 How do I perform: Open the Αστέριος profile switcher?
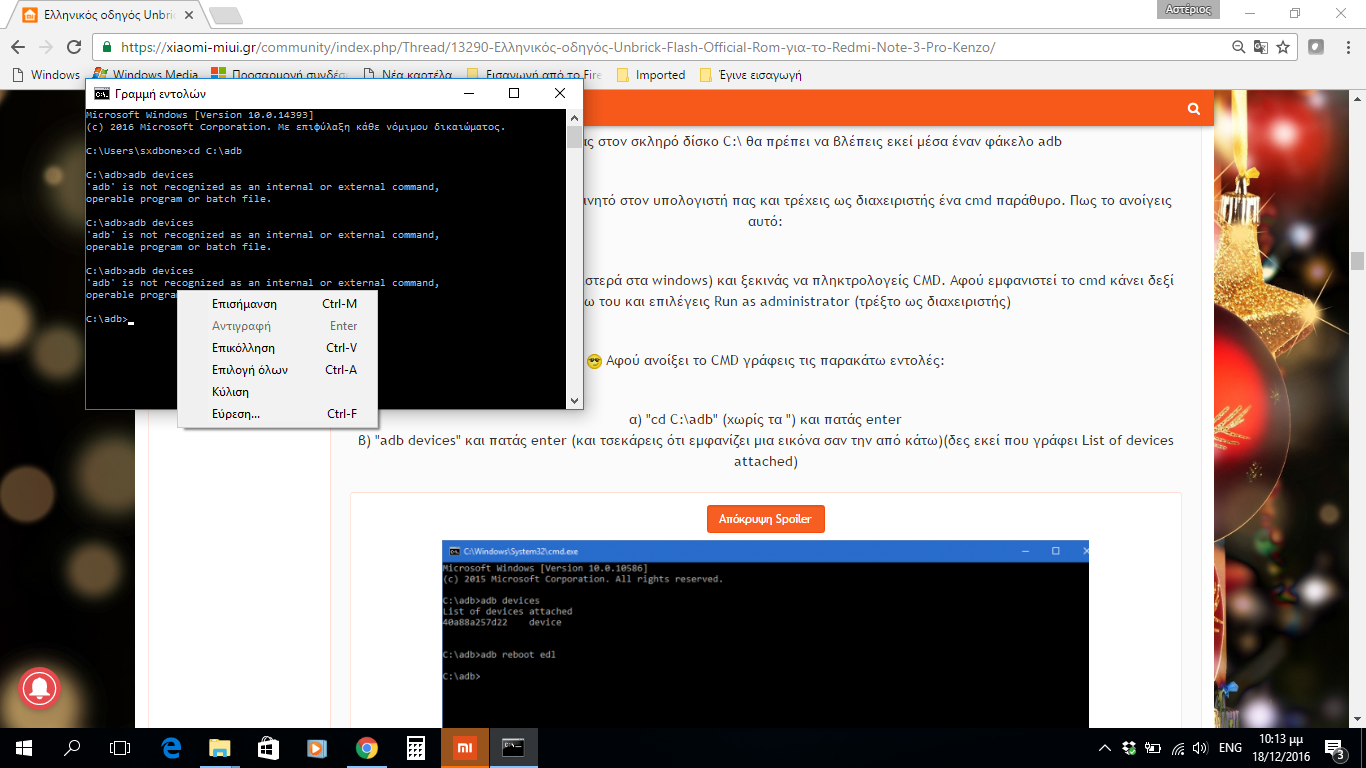[1188, 10]
